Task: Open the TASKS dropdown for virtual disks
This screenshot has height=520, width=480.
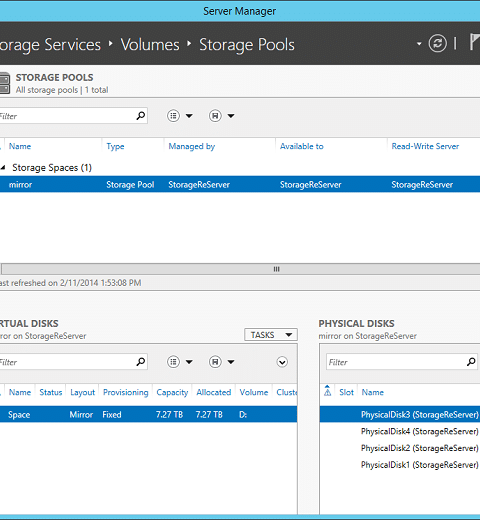Action: pos(271,335)
